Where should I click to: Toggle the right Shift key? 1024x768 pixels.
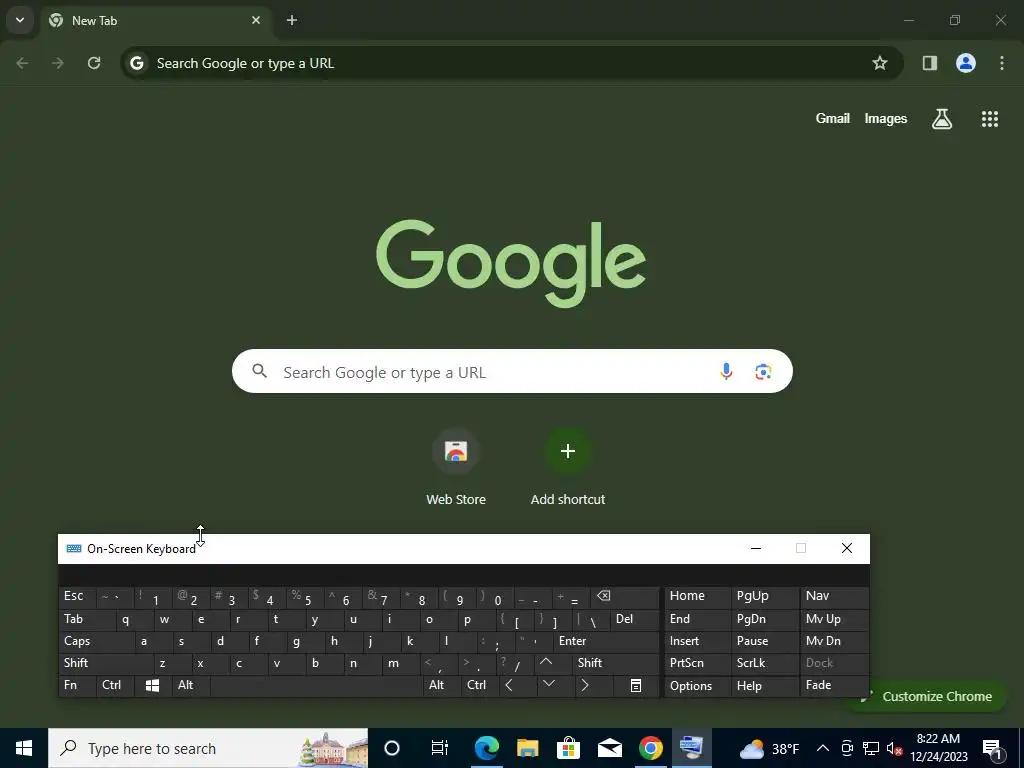coord(616,664)
